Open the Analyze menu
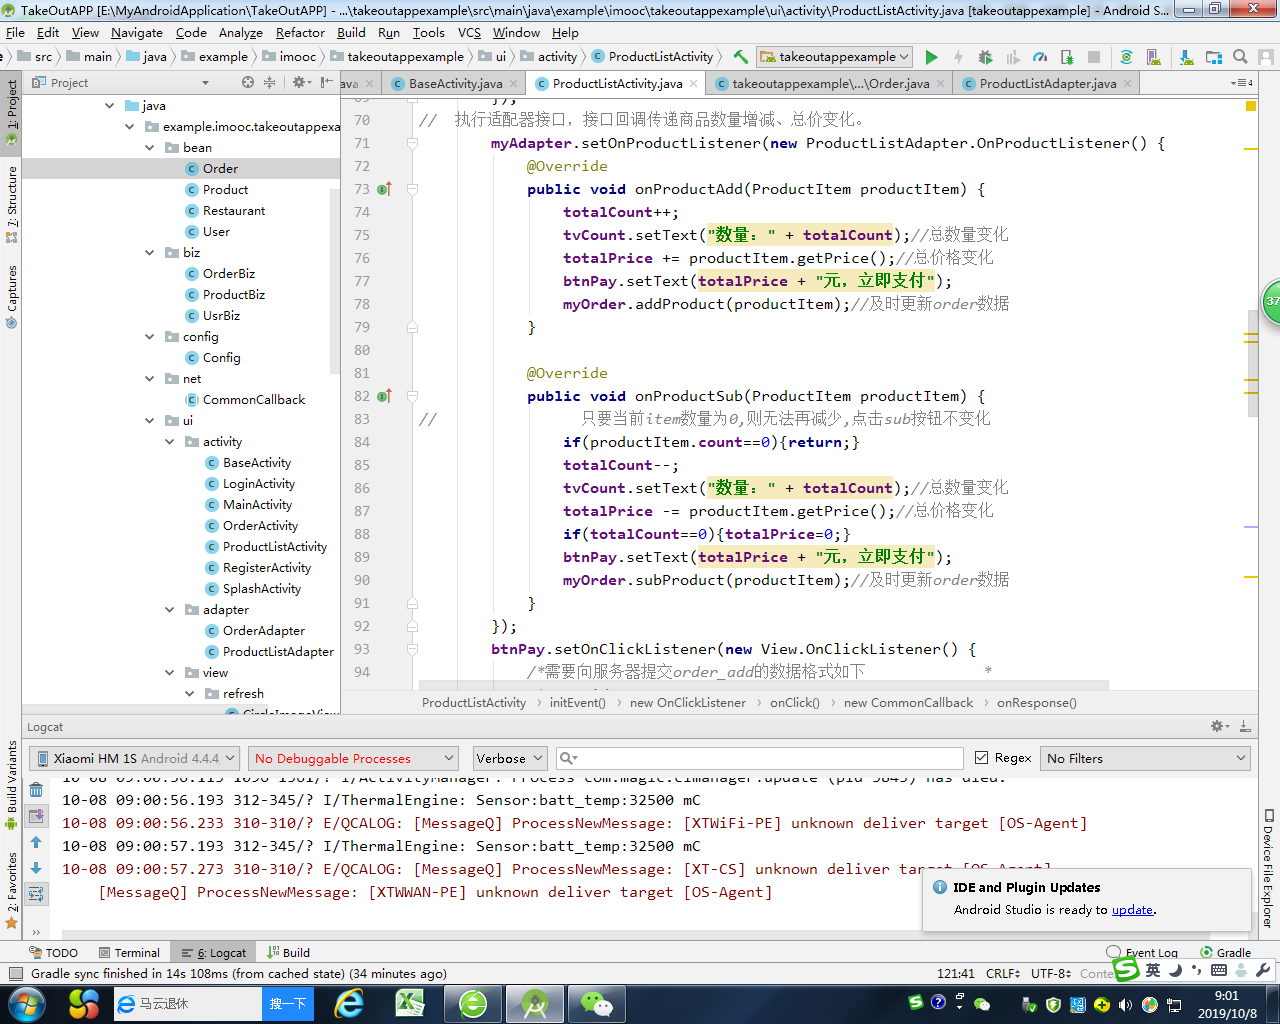The image size is (1280, 1024). 240,33
